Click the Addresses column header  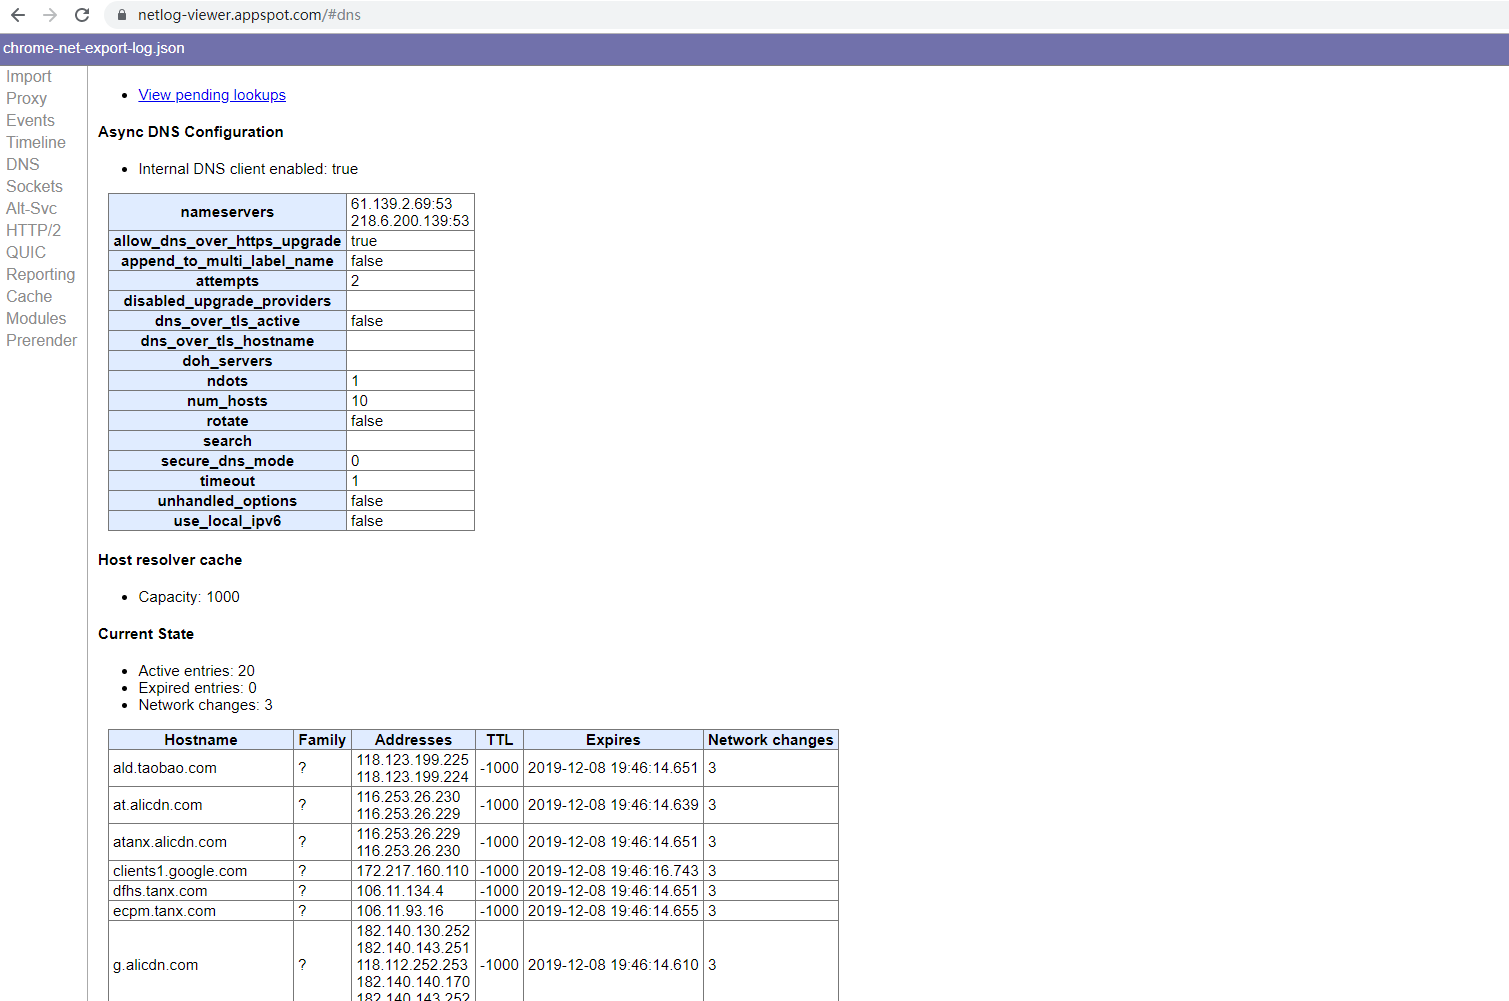[413, 740]
